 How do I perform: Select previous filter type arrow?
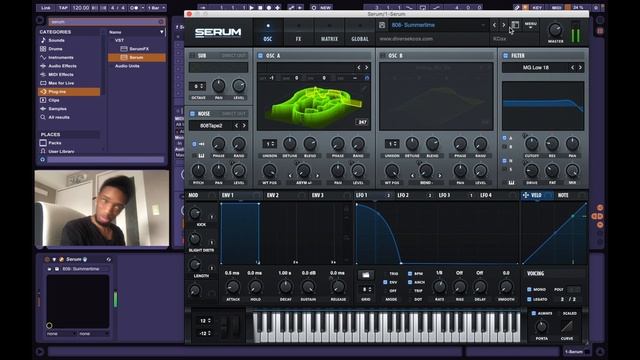pyautogui.click(x=572, y=68)
